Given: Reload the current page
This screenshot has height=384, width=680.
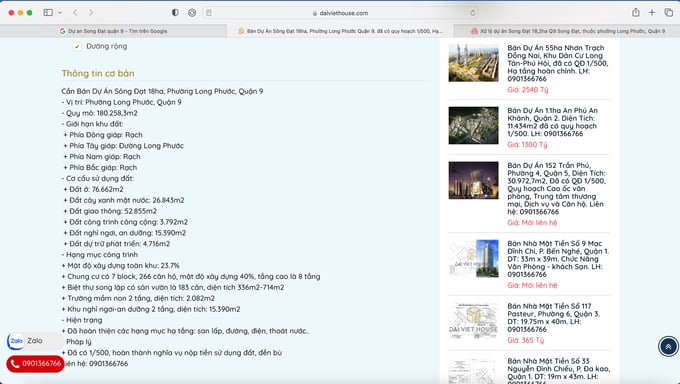Looking at the screenshot, I should click(x=473, y=13).
